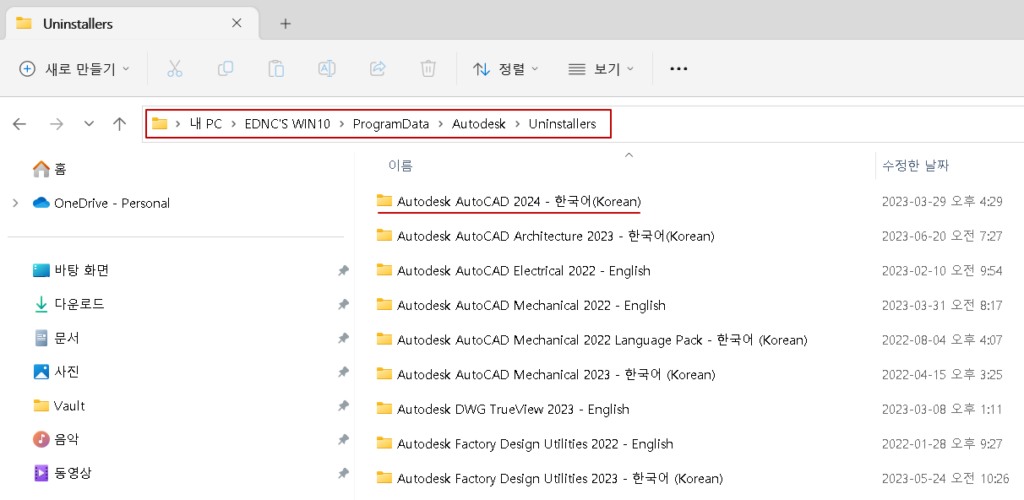Click pin icon next to 바탕 화면

tap(343, 270)
